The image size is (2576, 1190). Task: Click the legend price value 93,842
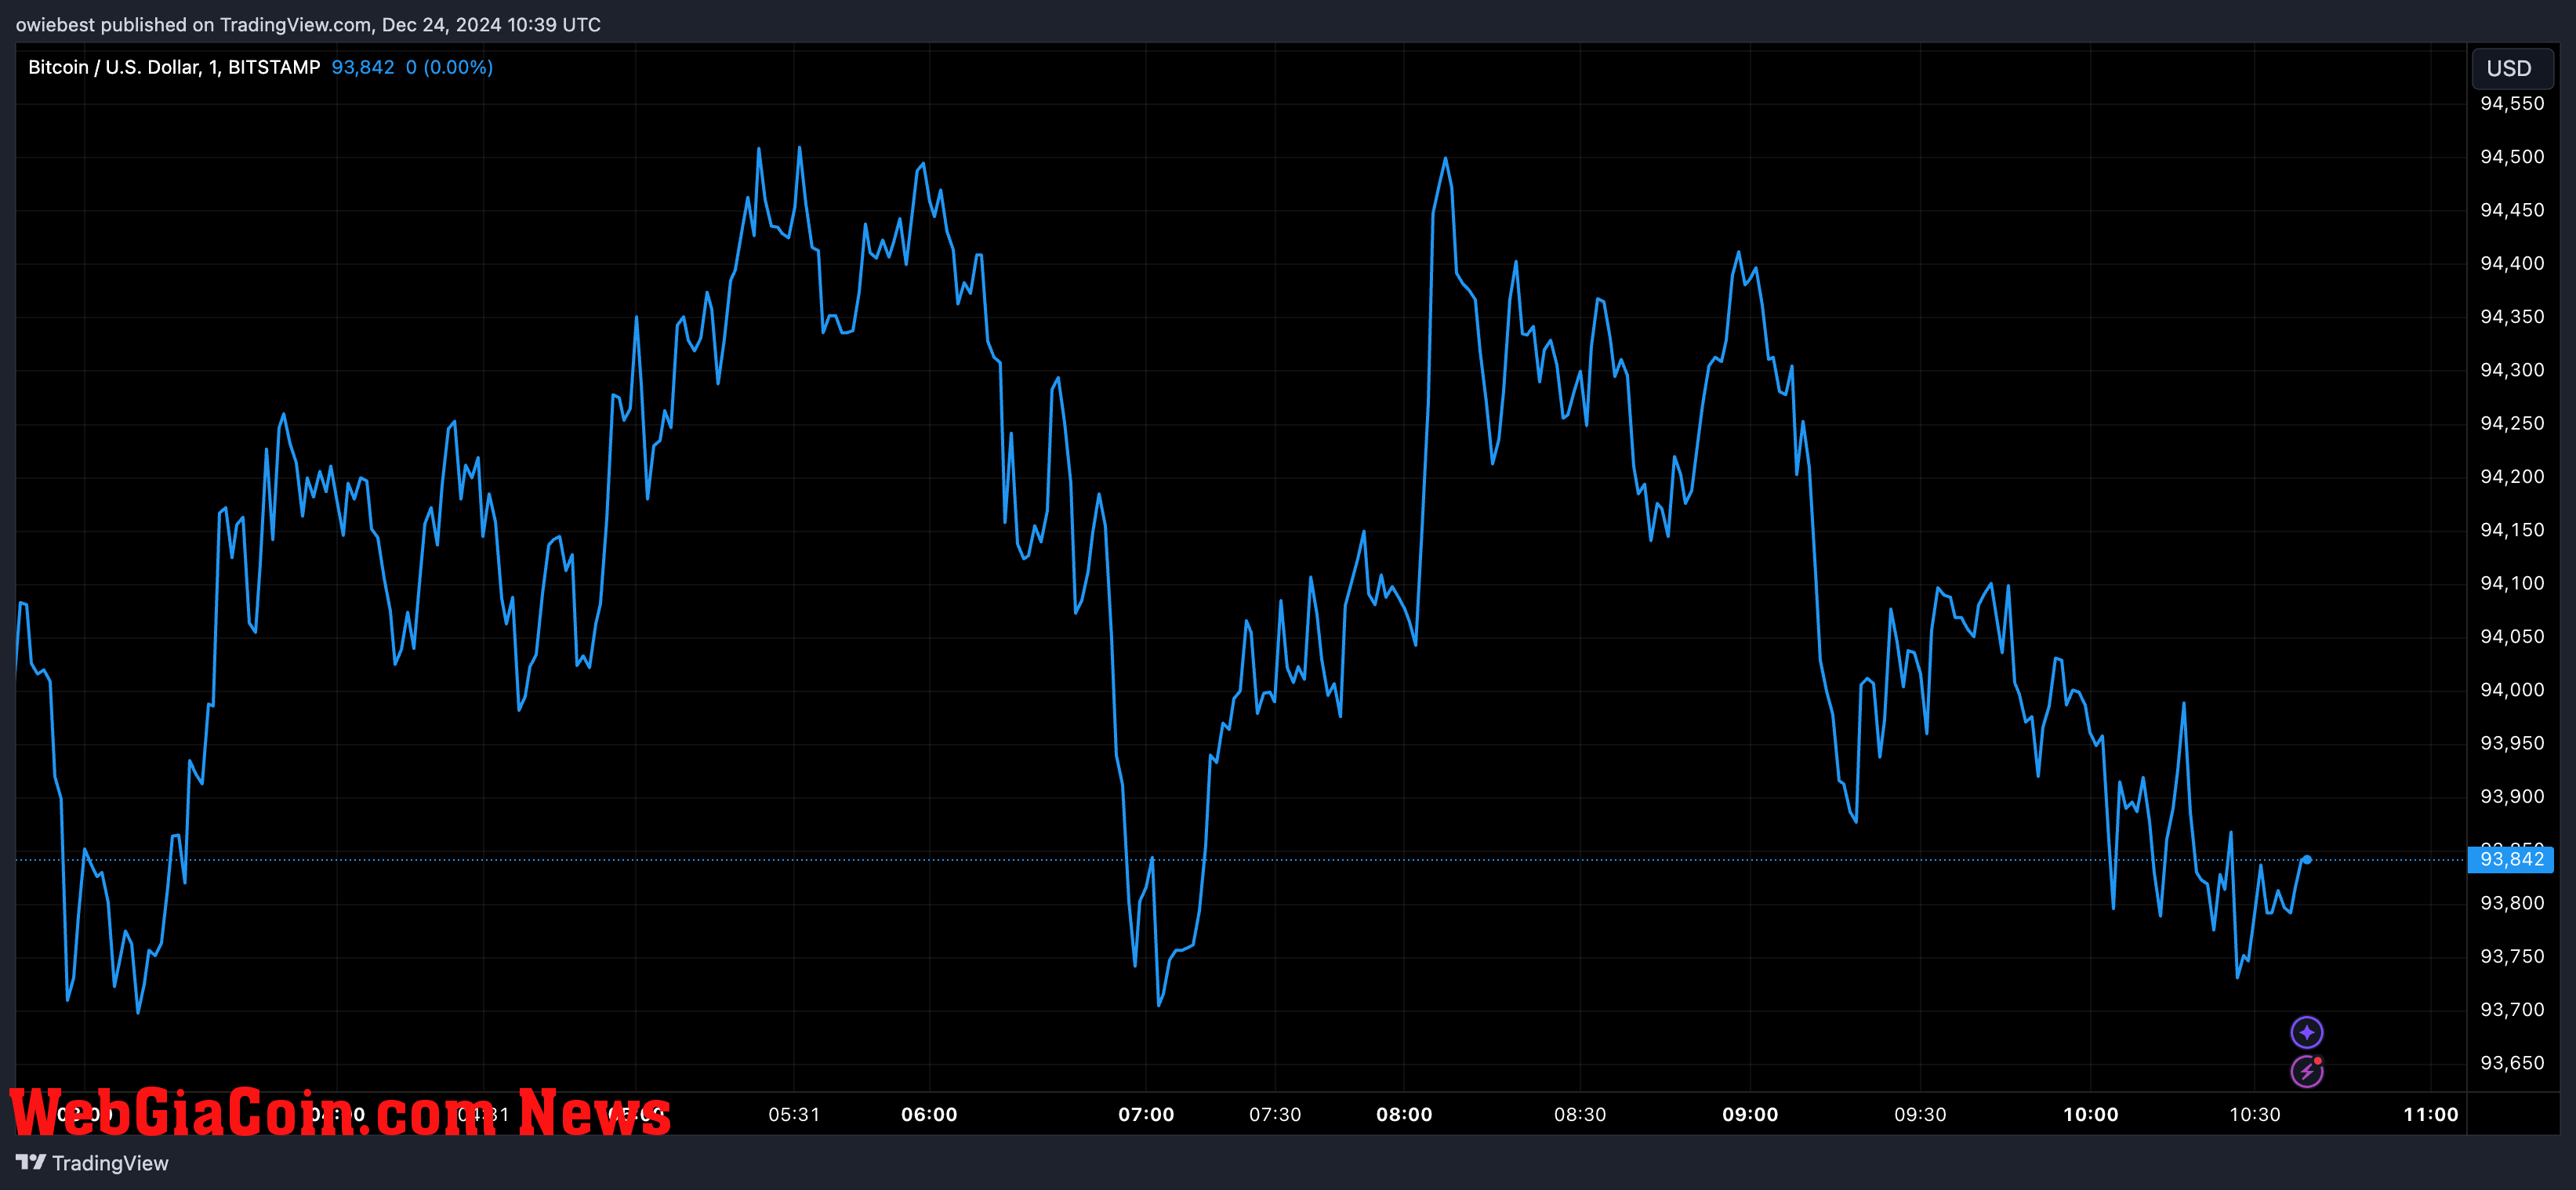(x=363, y=67)
